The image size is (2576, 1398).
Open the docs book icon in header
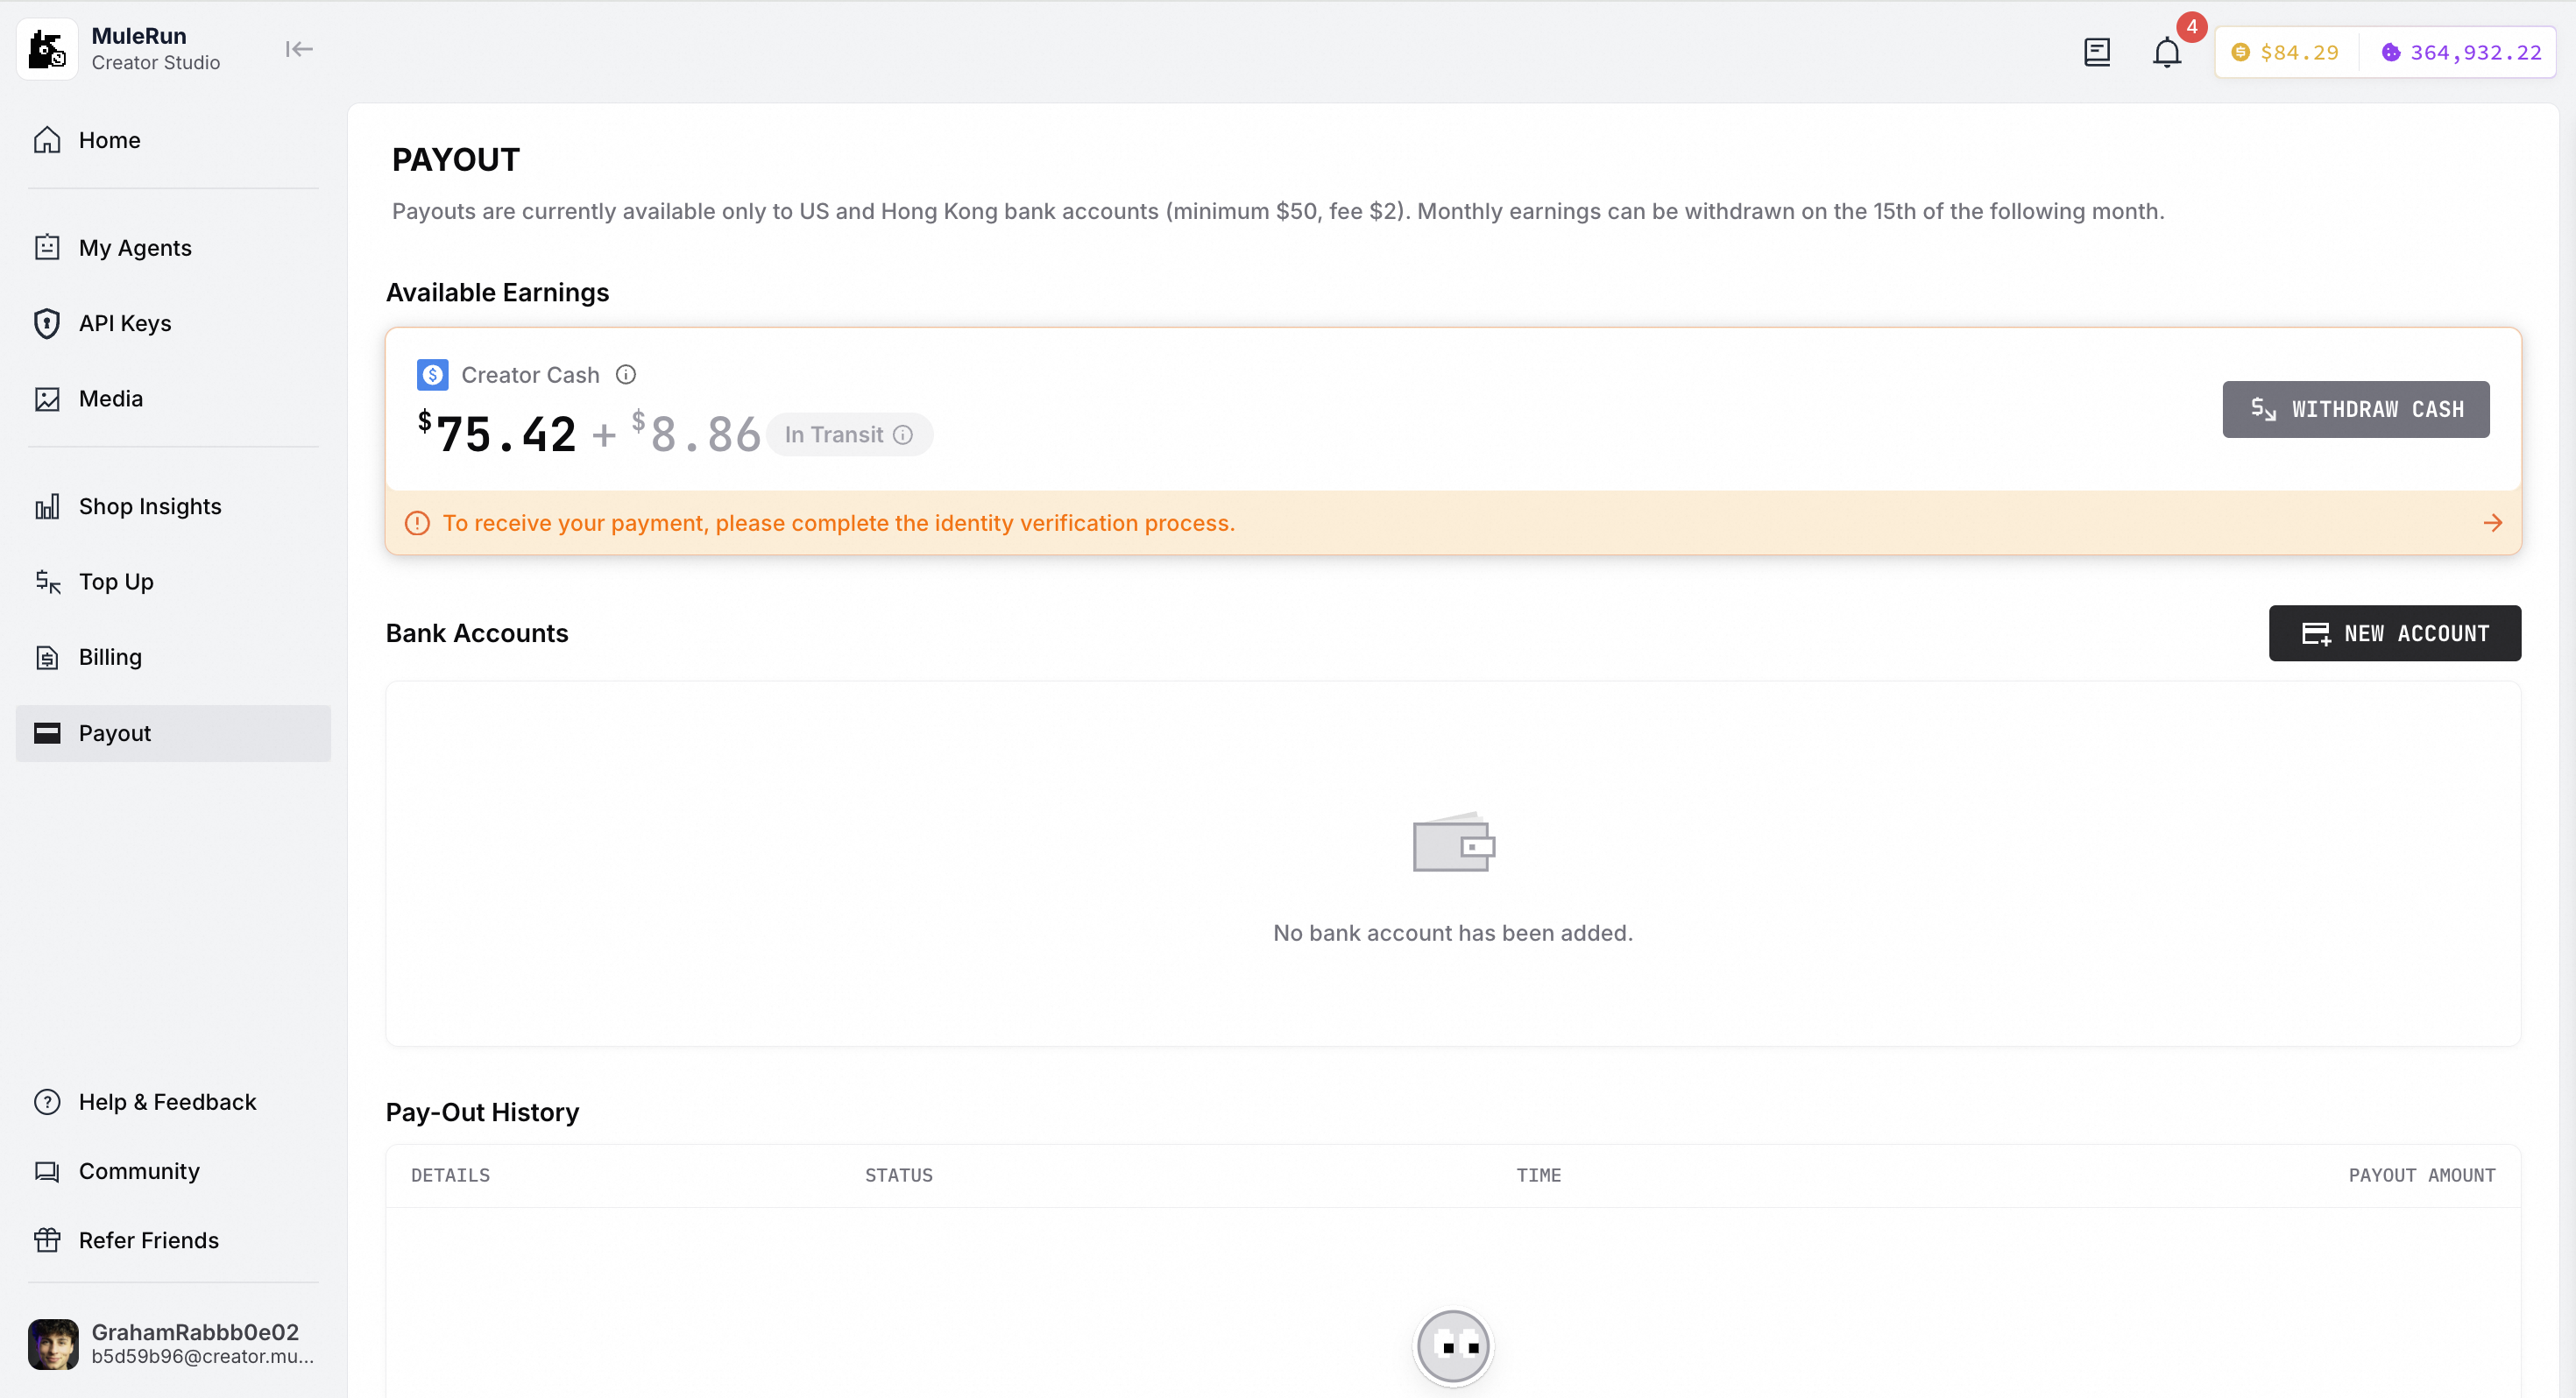(2096, 52)
